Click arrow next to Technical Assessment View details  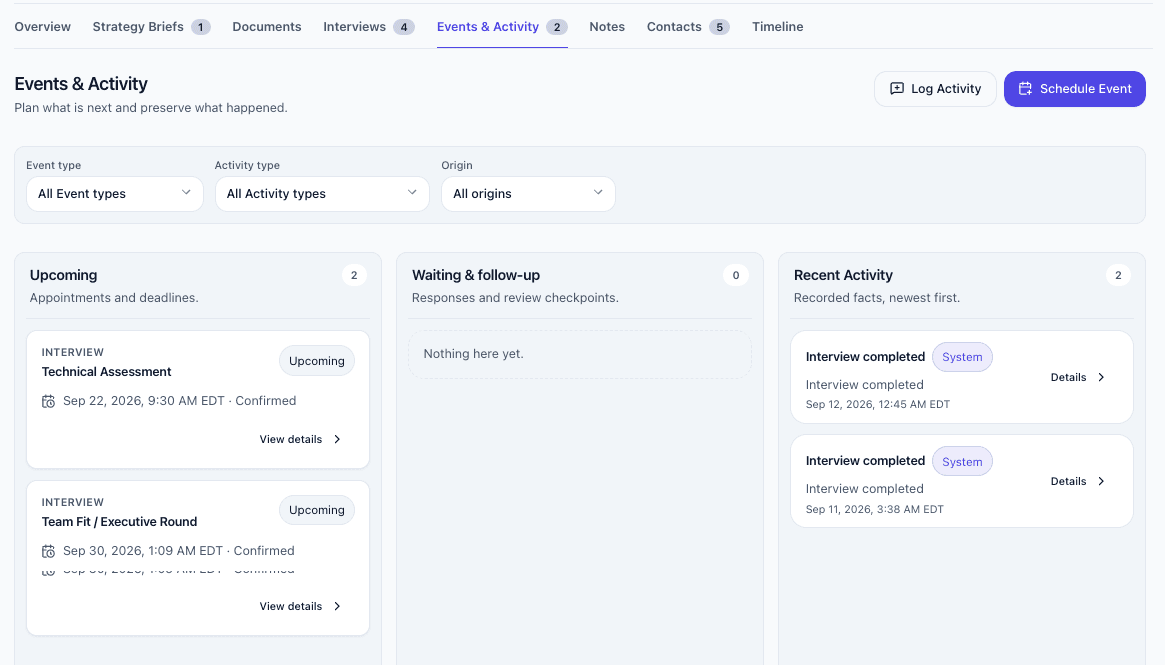[x=337, y=439]
